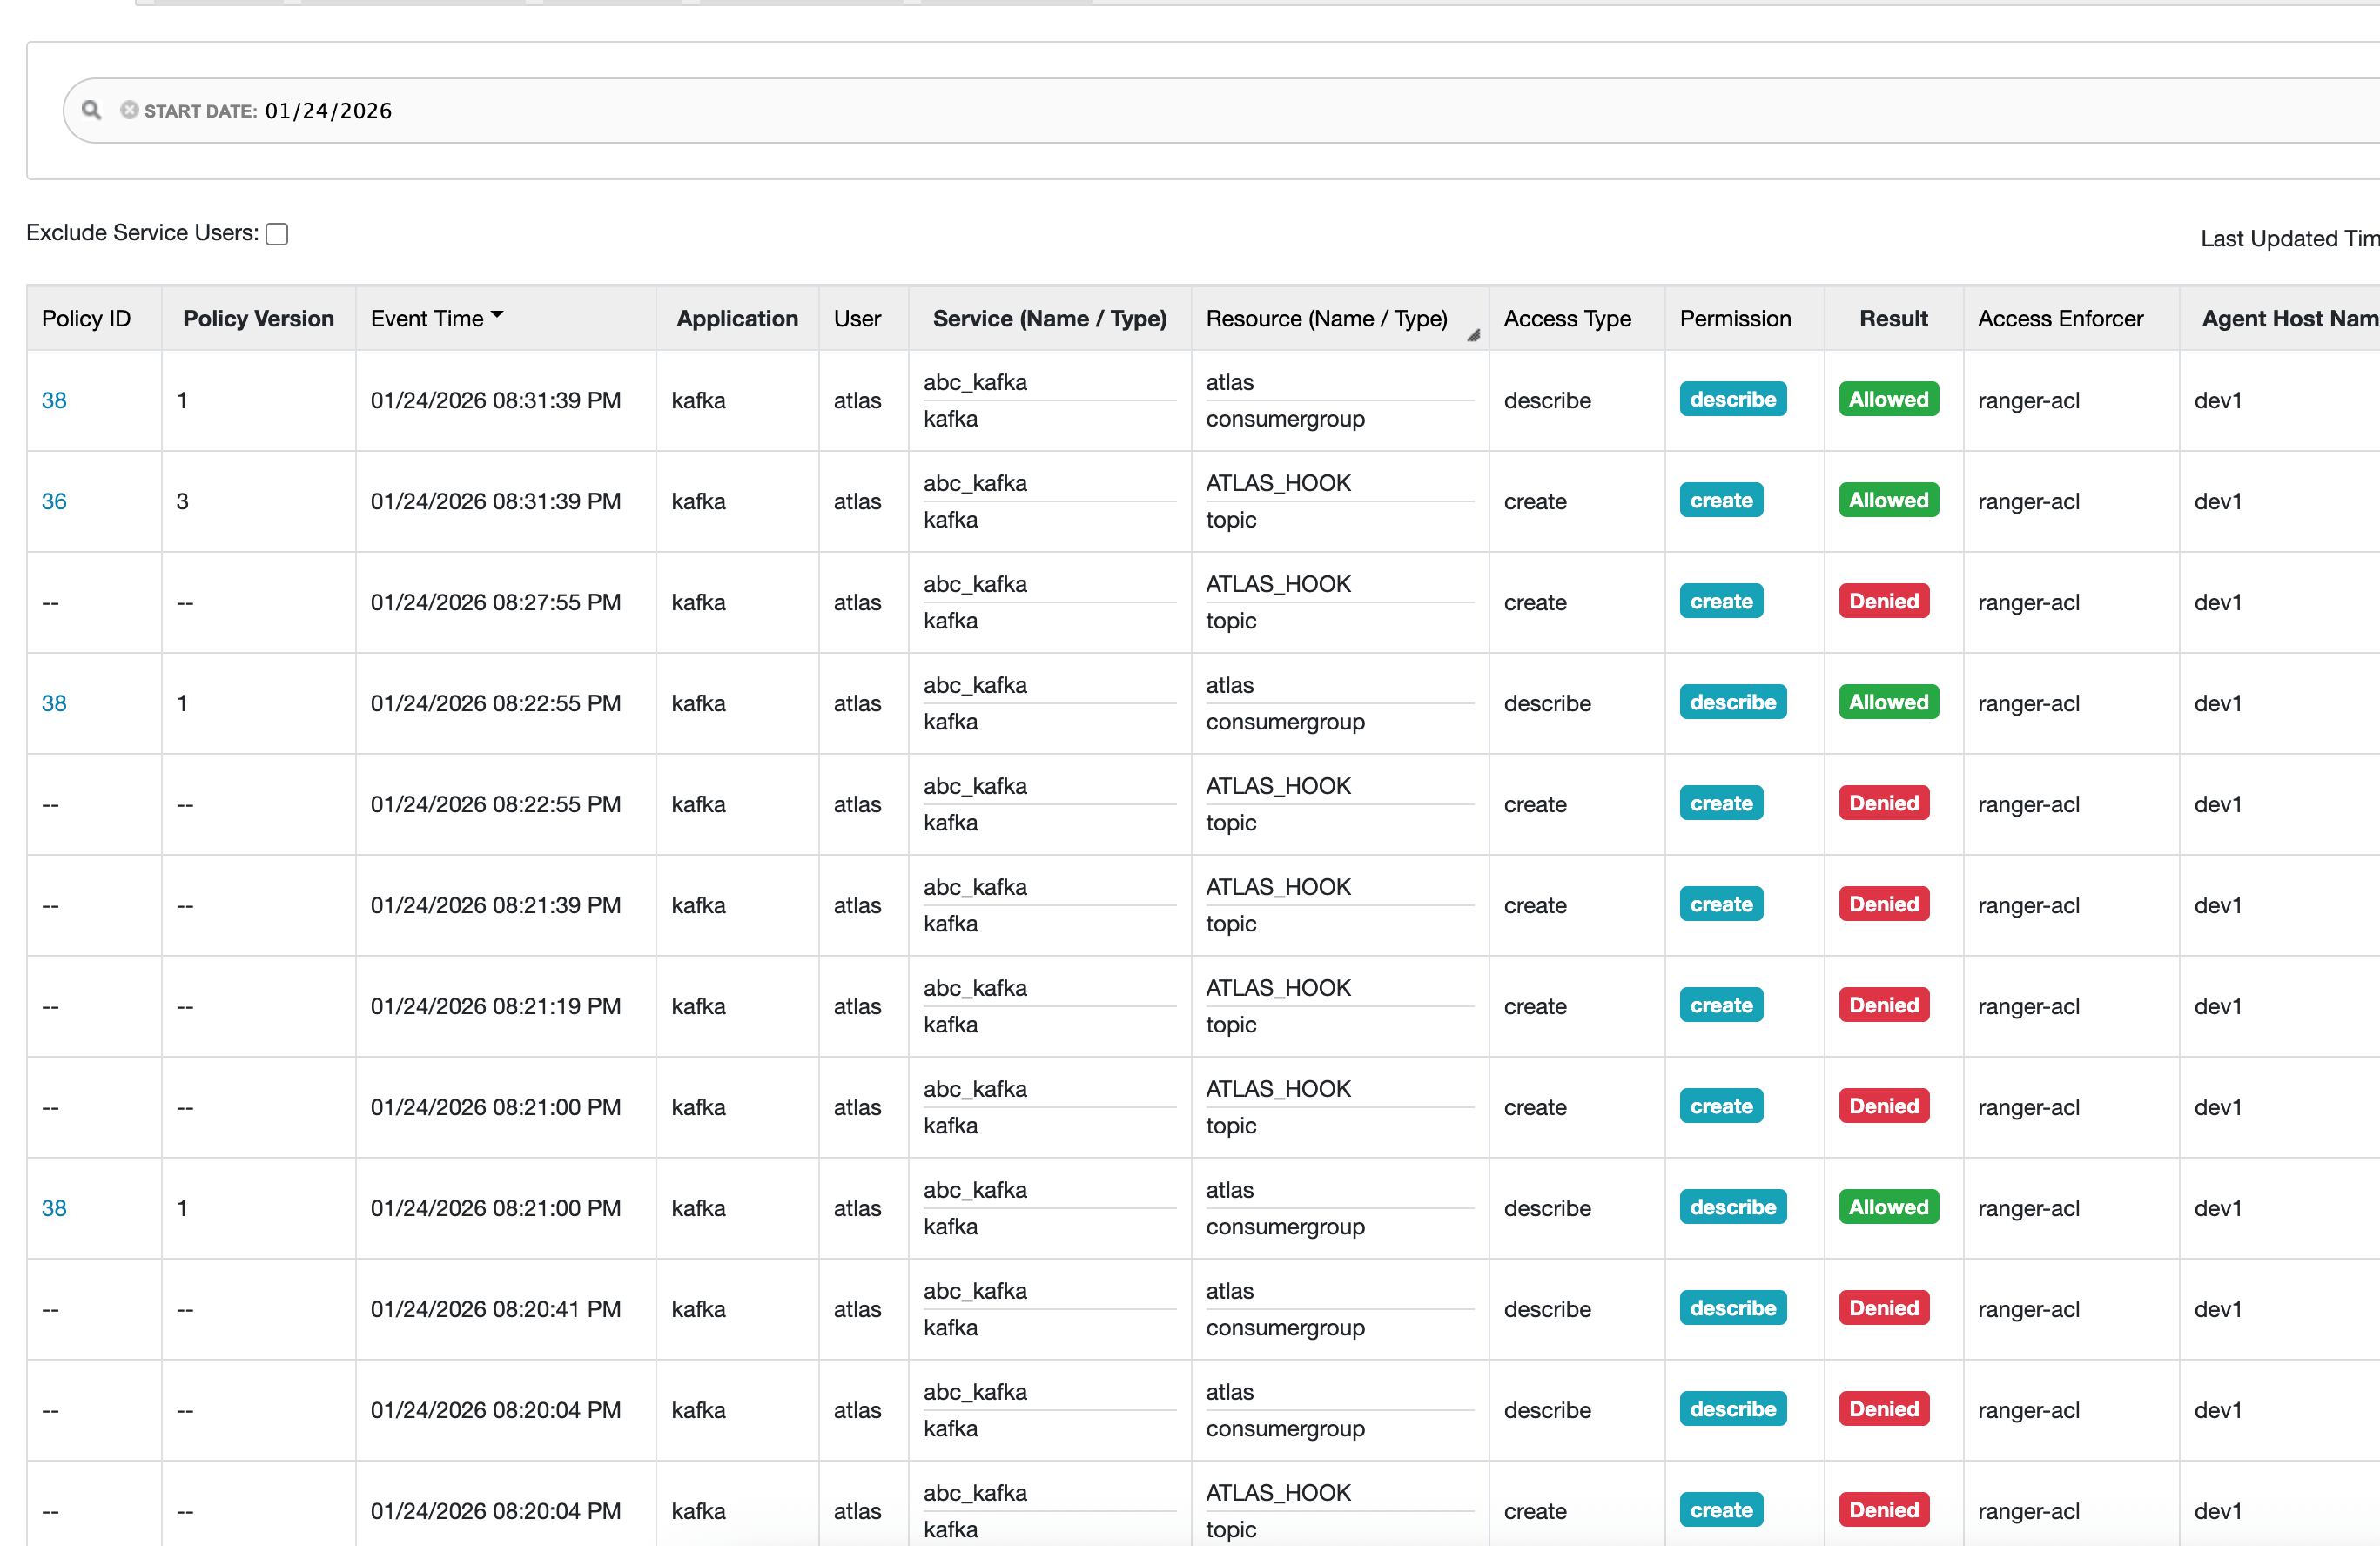The image size is (2380, 1546).
Task: Remove the START DATE filter with its x icon
Action: pyautogui.click(x=129, y=110)
